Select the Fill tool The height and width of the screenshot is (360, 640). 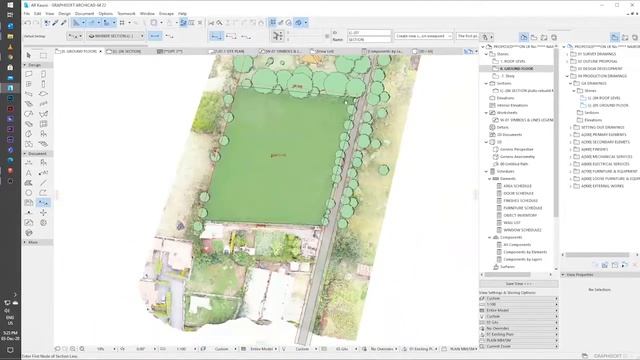pos(29,183)
